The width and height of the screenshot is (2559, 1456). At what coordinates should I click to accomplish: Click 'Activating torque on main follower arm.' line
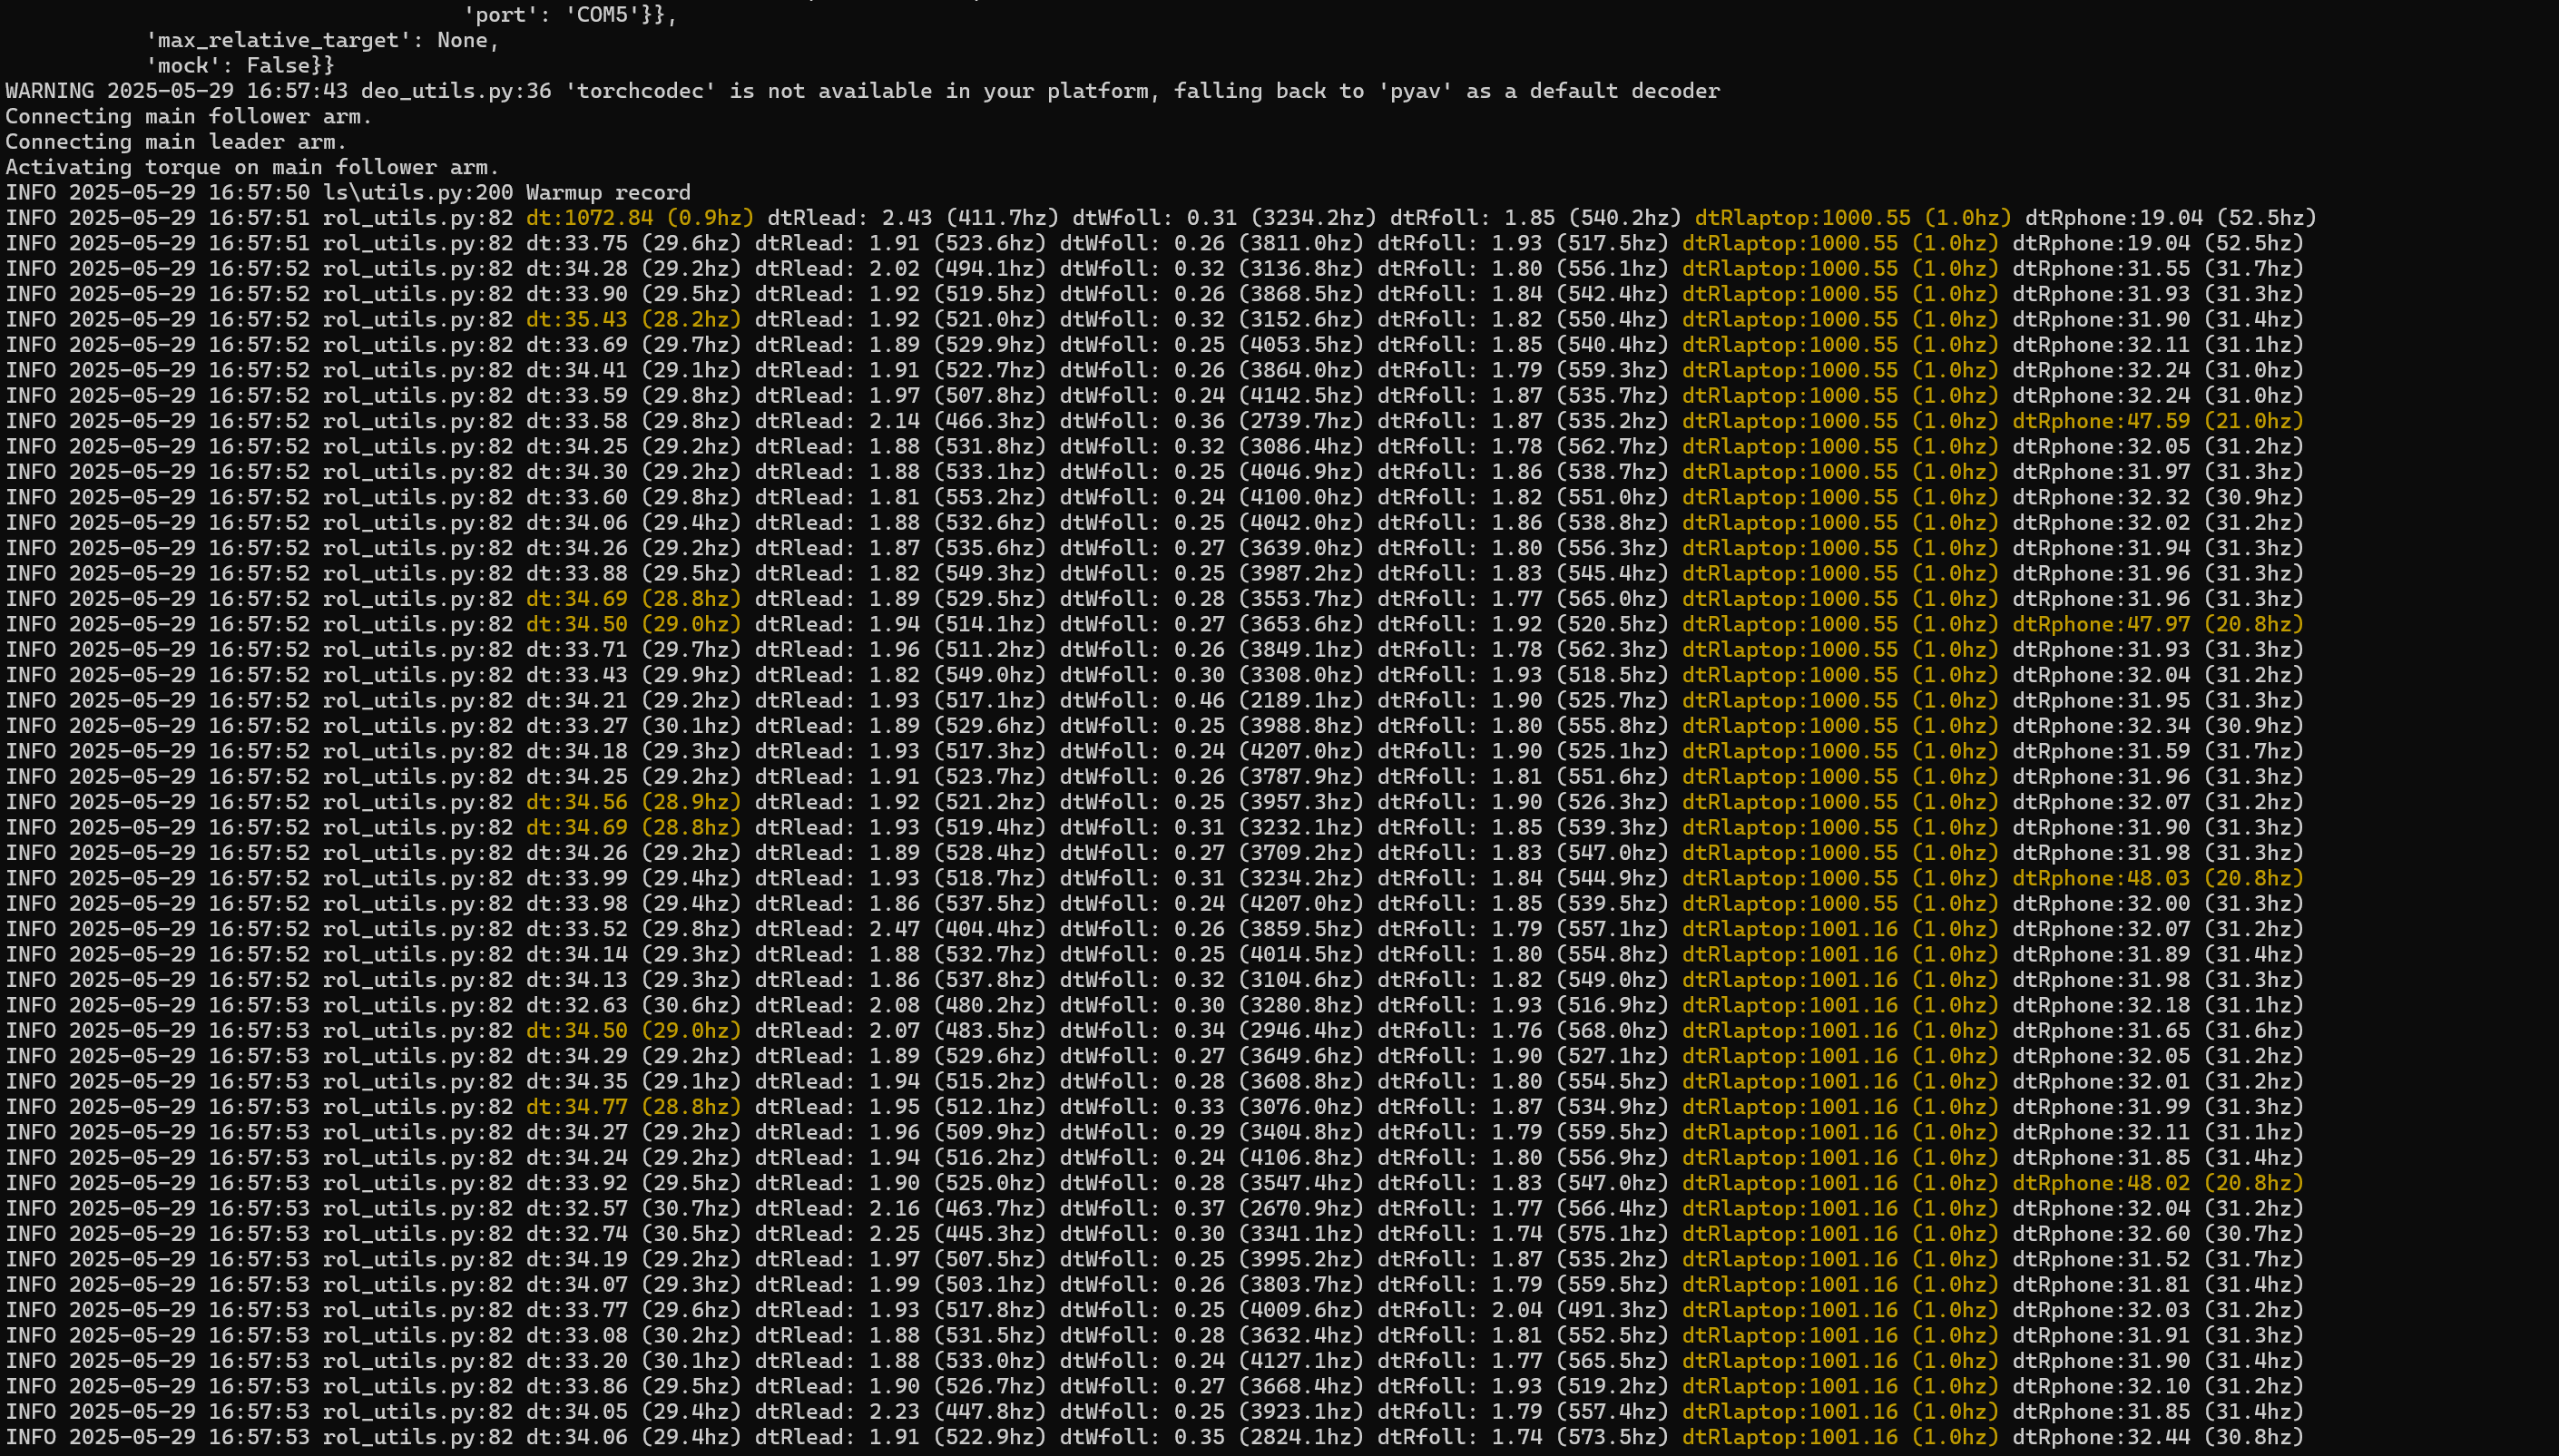[251, 167]
